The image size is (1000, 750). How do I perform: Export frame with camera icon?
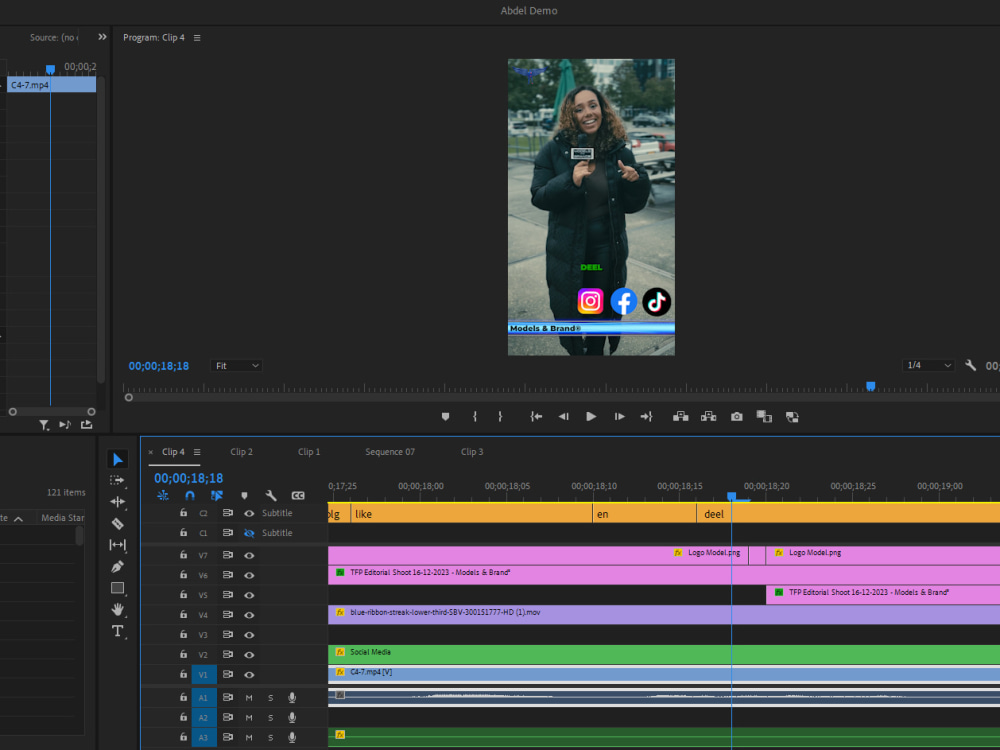[x=737, y=416]
